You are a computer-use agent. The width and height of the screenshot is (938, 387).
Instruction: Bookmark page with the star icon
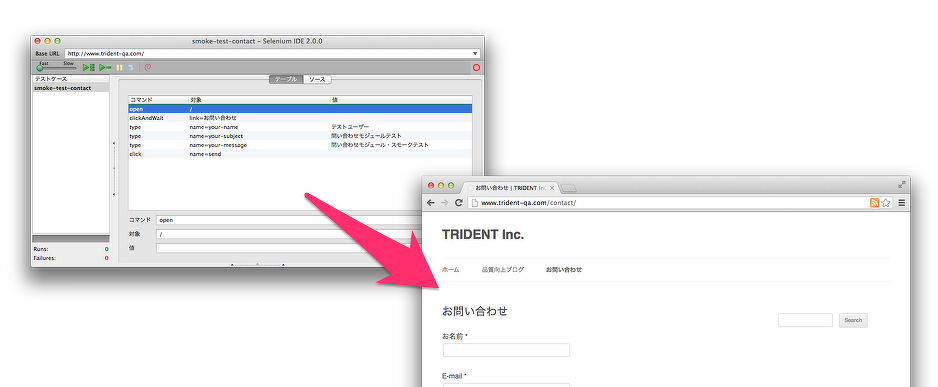tap(886, 203)
